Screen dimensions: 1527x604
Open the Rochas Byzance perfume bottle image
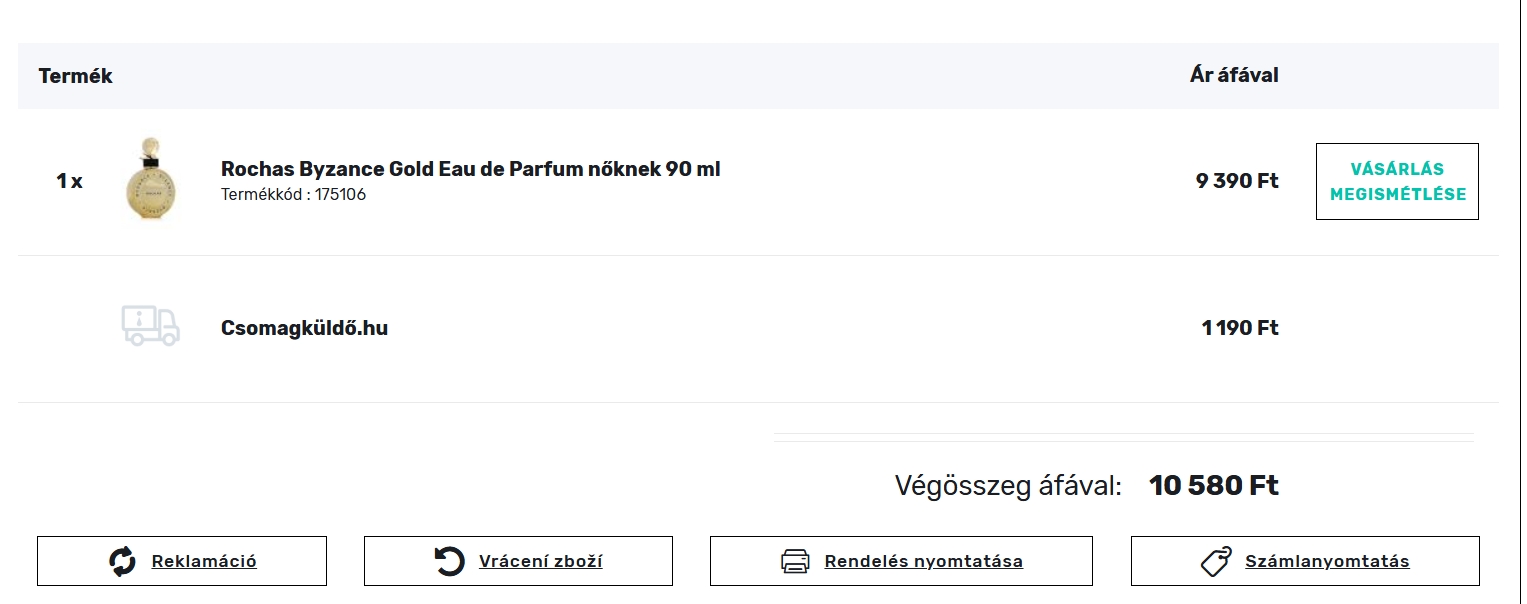pyautogui.click(x=151, y=181)
